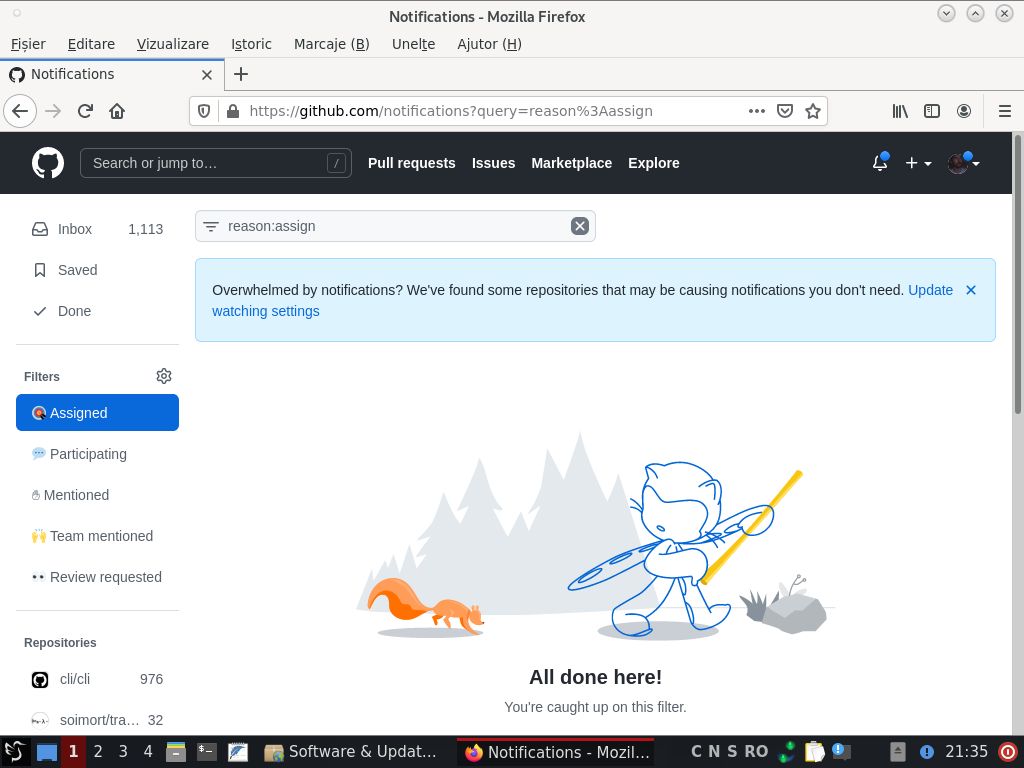Bookmark this page with the star
This screenshot has height=768, width=1024.
coord(812,111)
